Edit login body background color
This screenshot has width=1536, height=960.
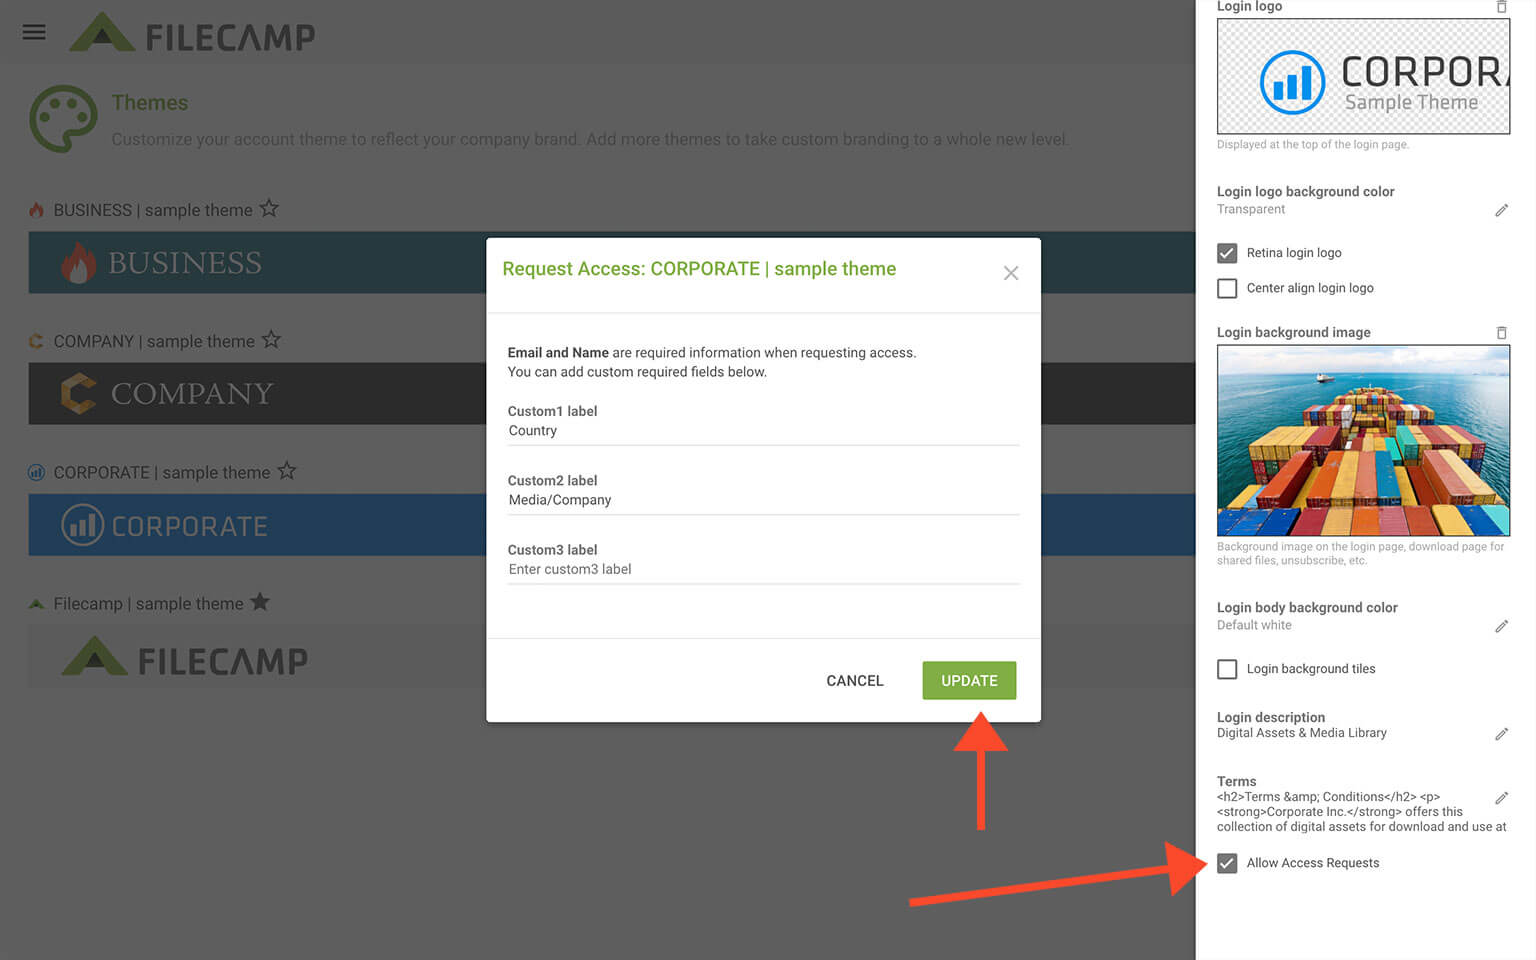click(1501, 626)
